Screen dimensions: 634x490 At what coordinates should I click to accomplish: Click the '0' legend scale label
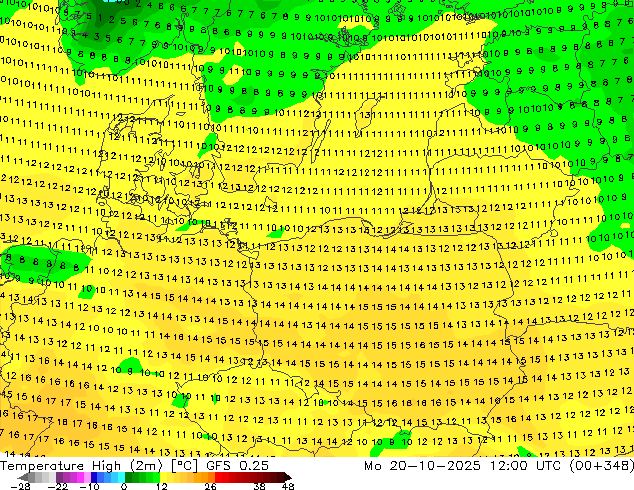(124, 486)
